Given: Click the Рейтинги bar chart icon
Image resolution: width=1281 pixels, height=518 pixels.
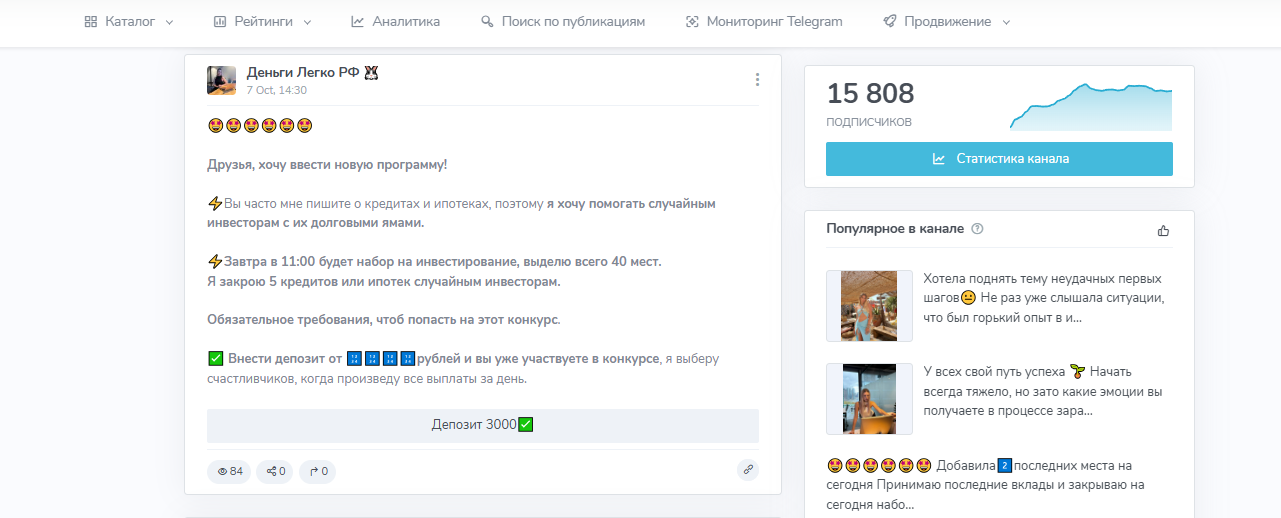Looking at the screenshot, I should pos(220,21).
